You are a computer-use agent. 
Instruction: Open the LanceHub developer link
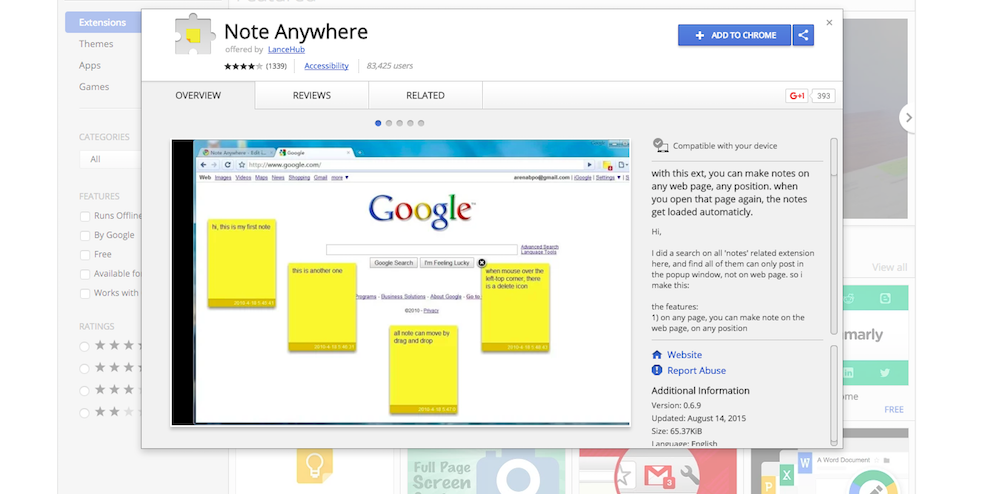coord(287,49)
